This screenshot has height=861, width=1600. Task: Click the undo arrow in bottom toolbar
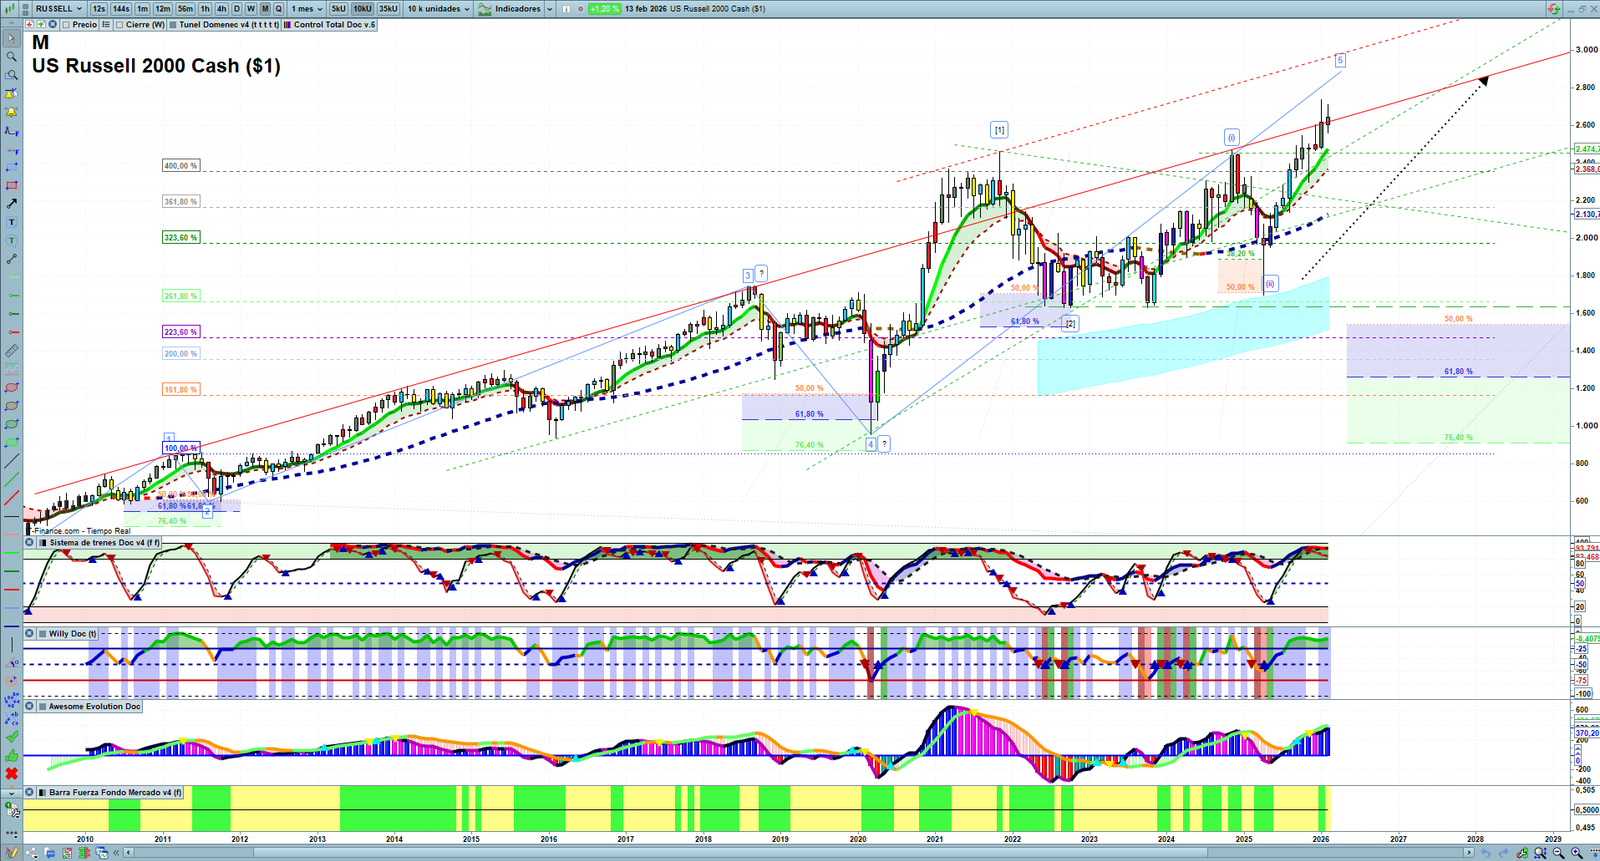tap(1486, 853)
